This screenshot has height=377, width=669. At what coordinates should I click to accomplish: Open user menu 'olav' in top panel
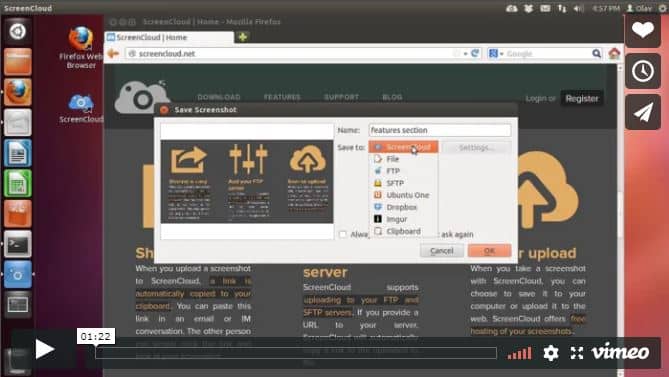click(x=639, y=8)
